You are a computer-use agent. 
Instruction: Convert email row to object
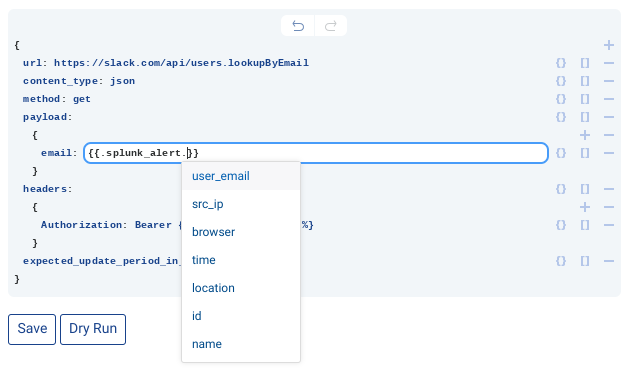coord(561,153)
